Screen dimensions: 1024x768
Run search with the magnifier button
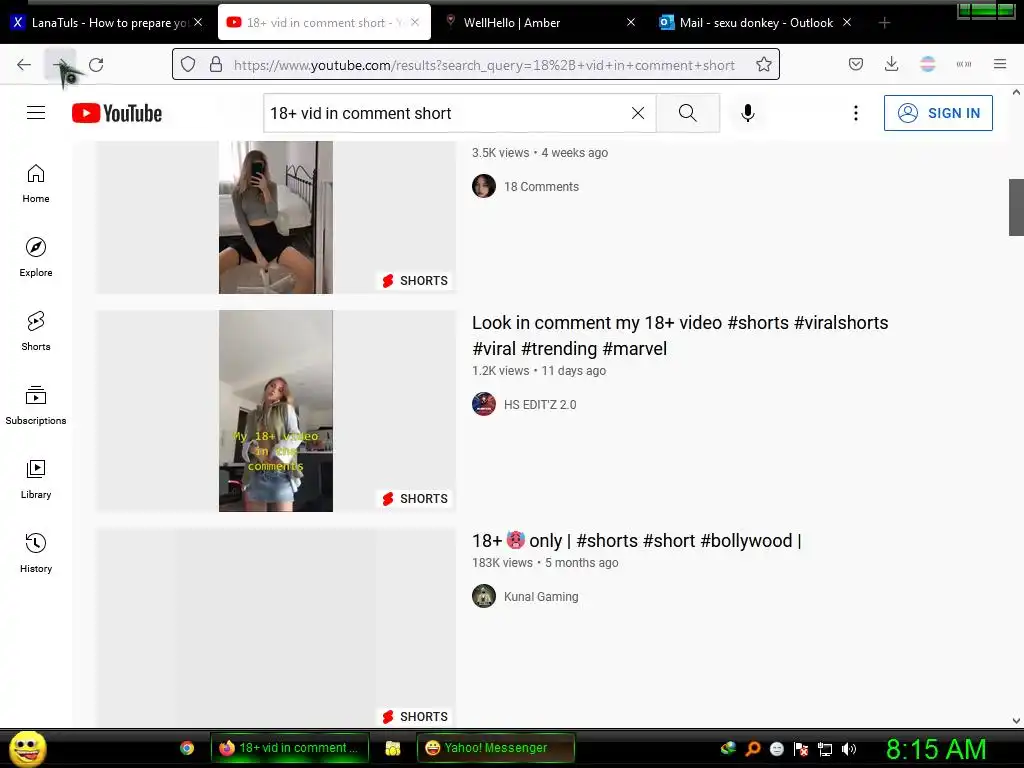click(688, 113)
